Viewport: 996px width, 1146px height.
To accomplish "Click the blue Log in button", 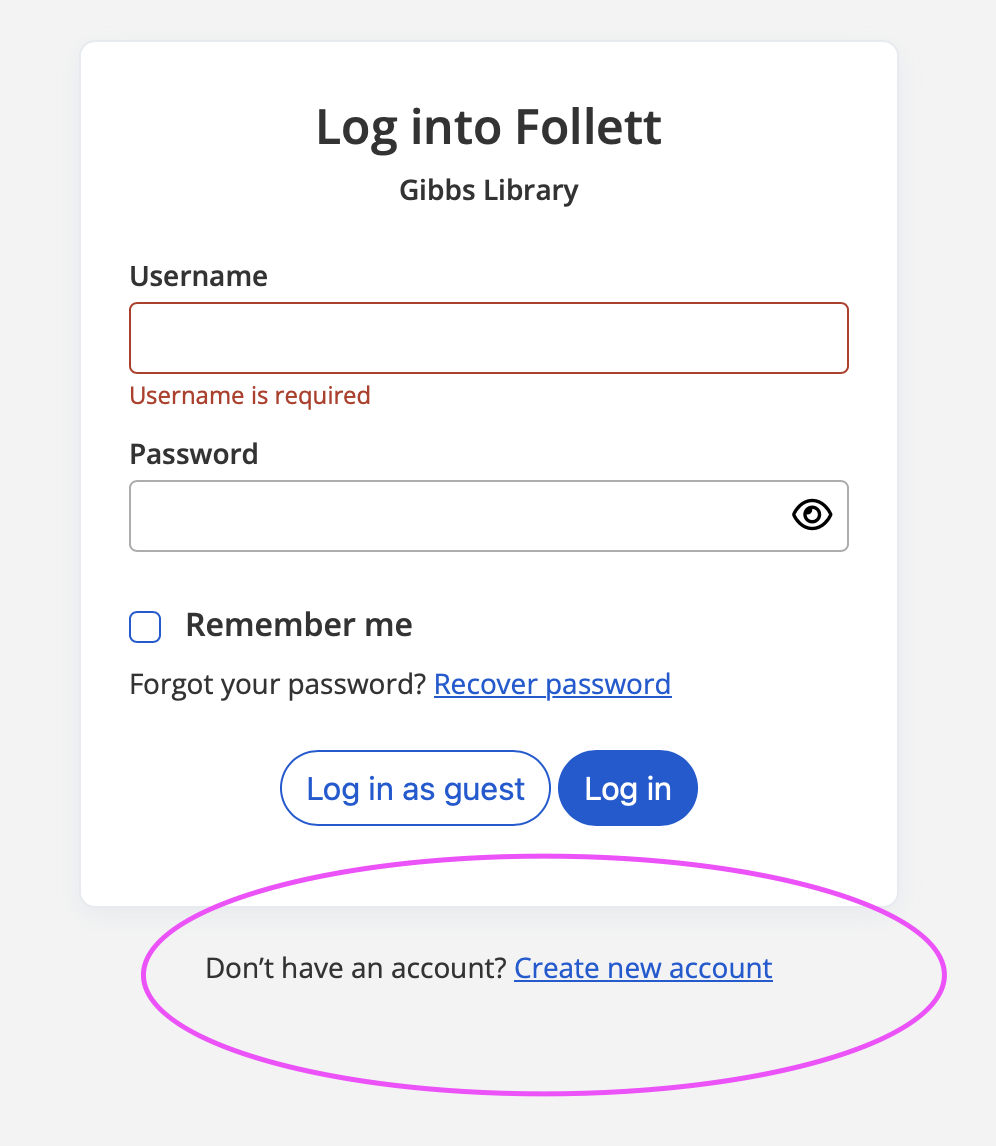I will 627,788.
